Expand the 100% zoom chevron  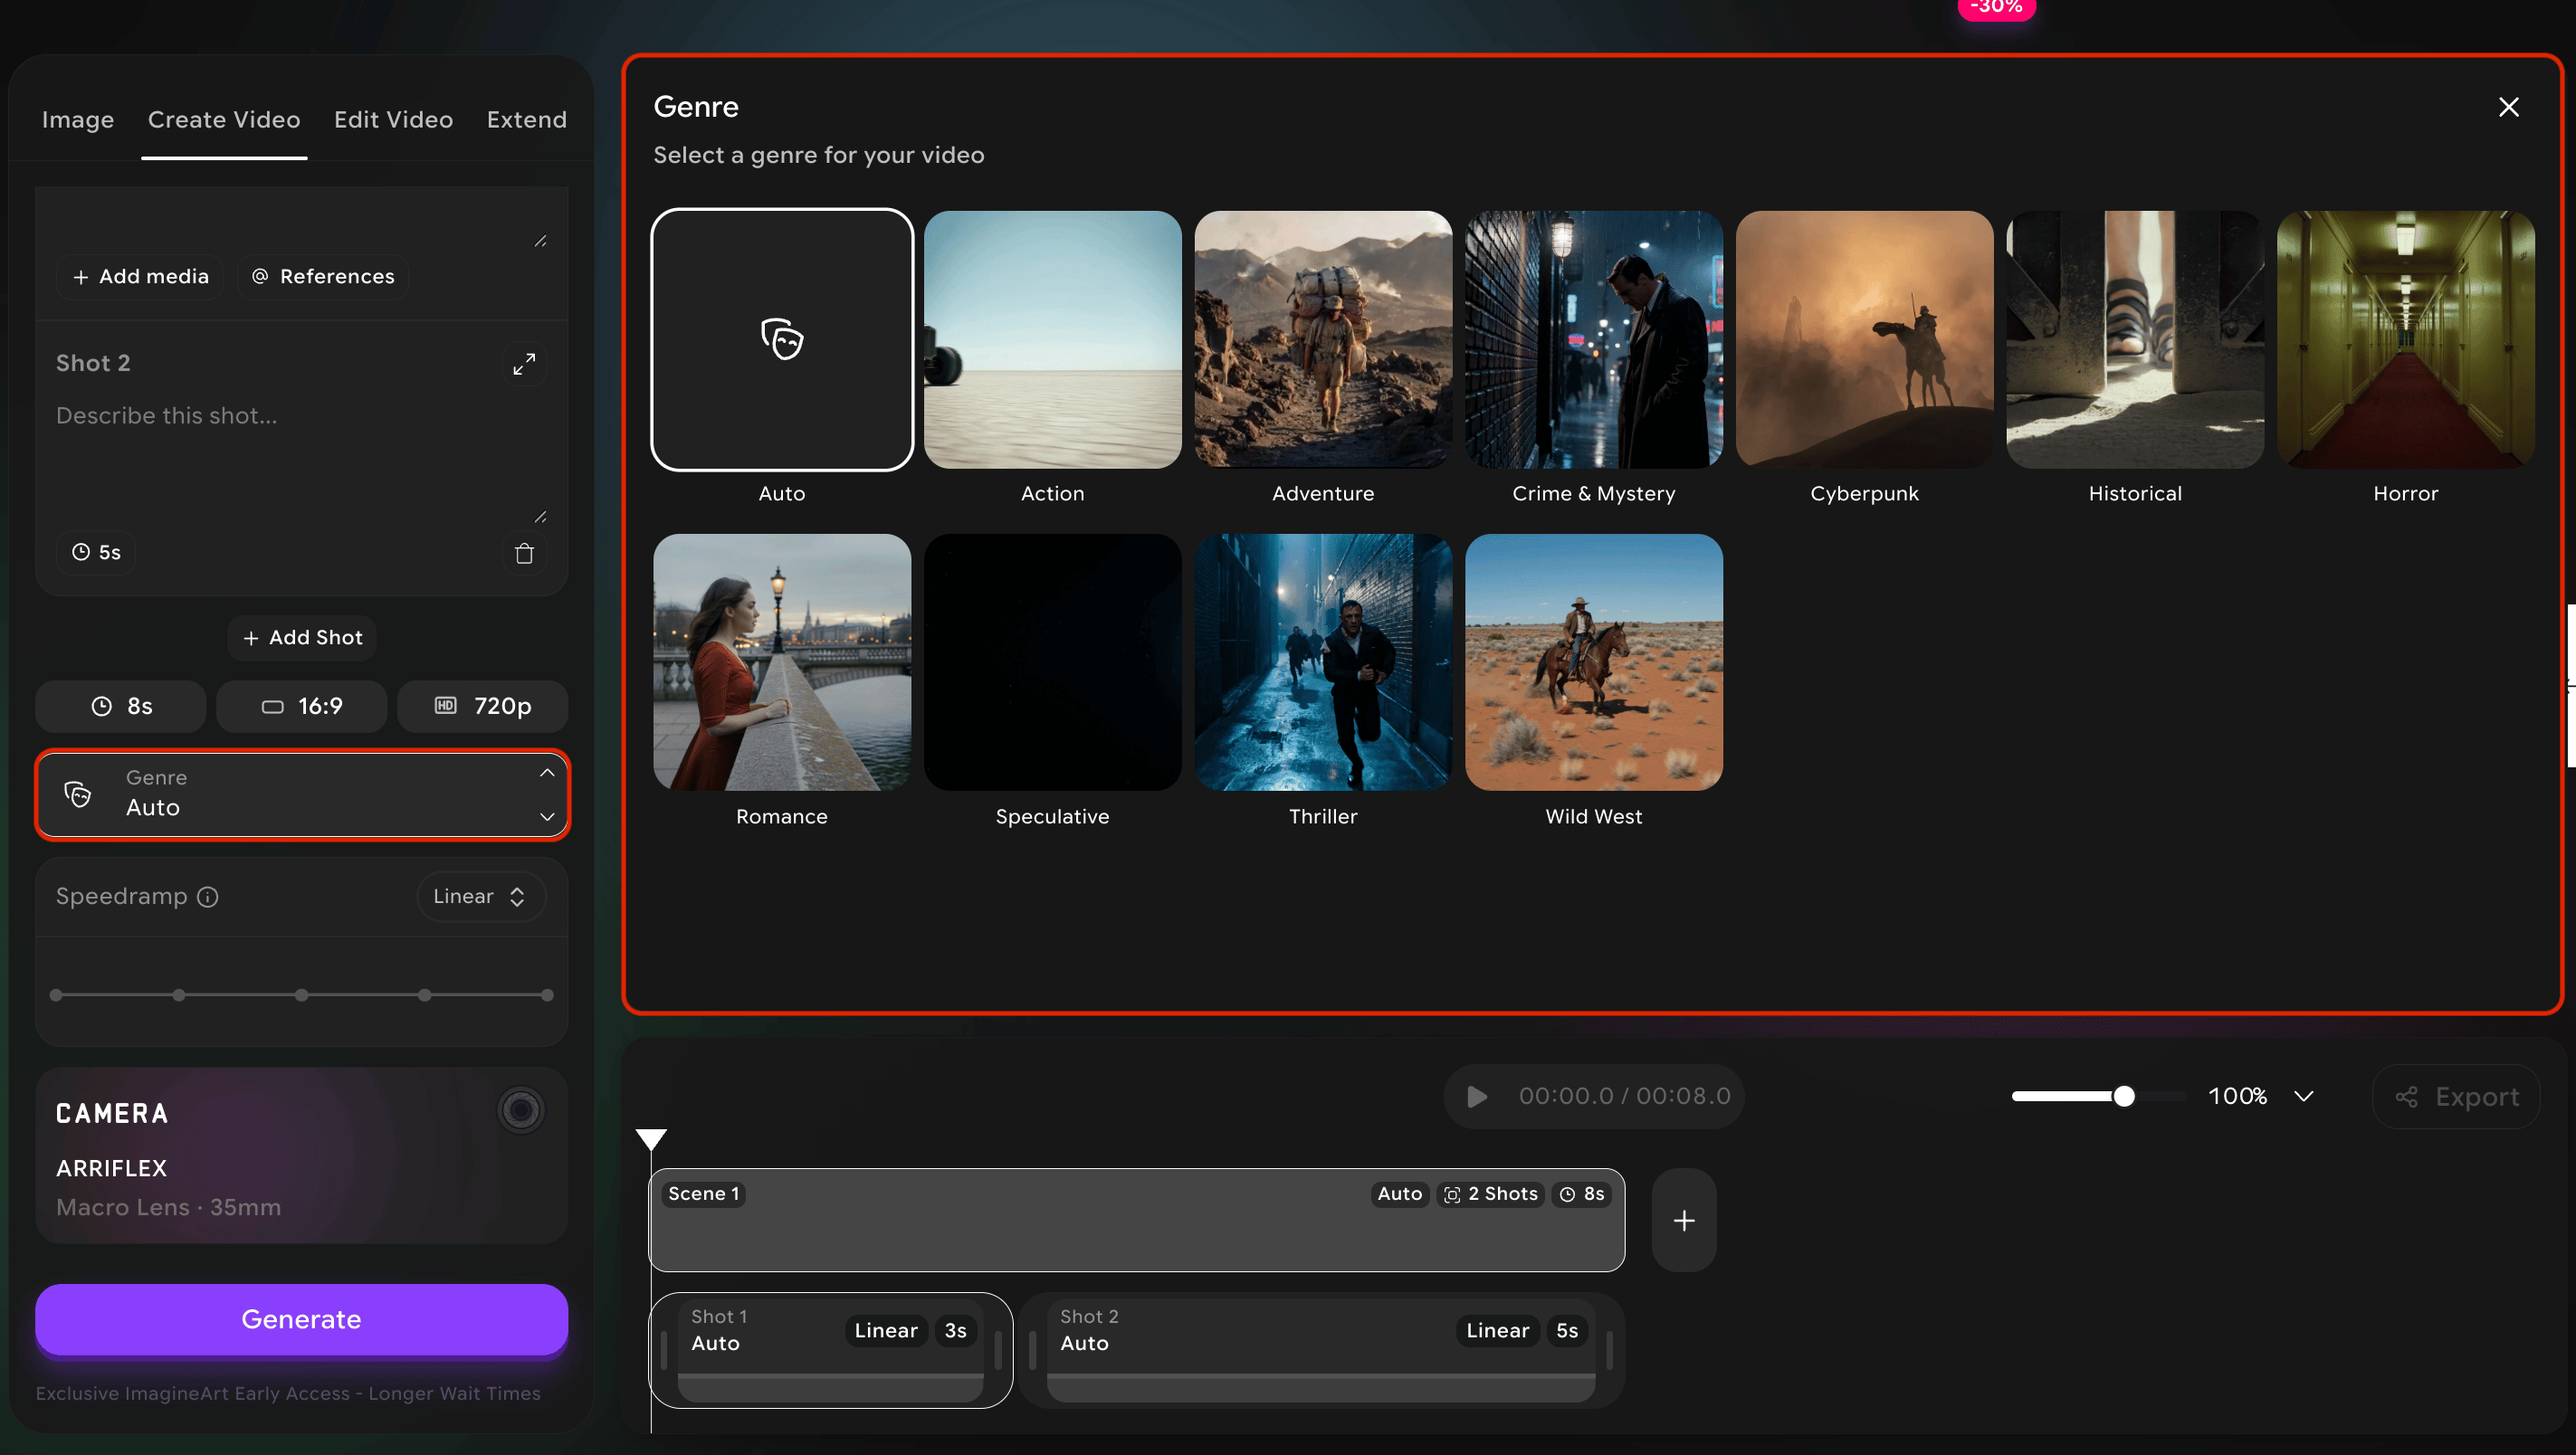[2304, 1097]
